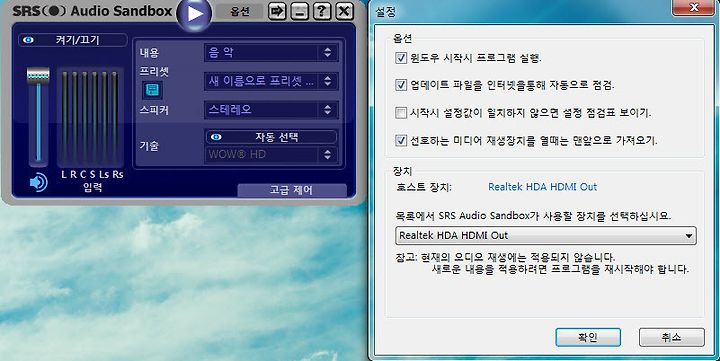Screen dimensions: 720x361
Task: Click the blue play button in SRS Audio Sandbox
Action: pyautogui.click(x=194, y=13)
